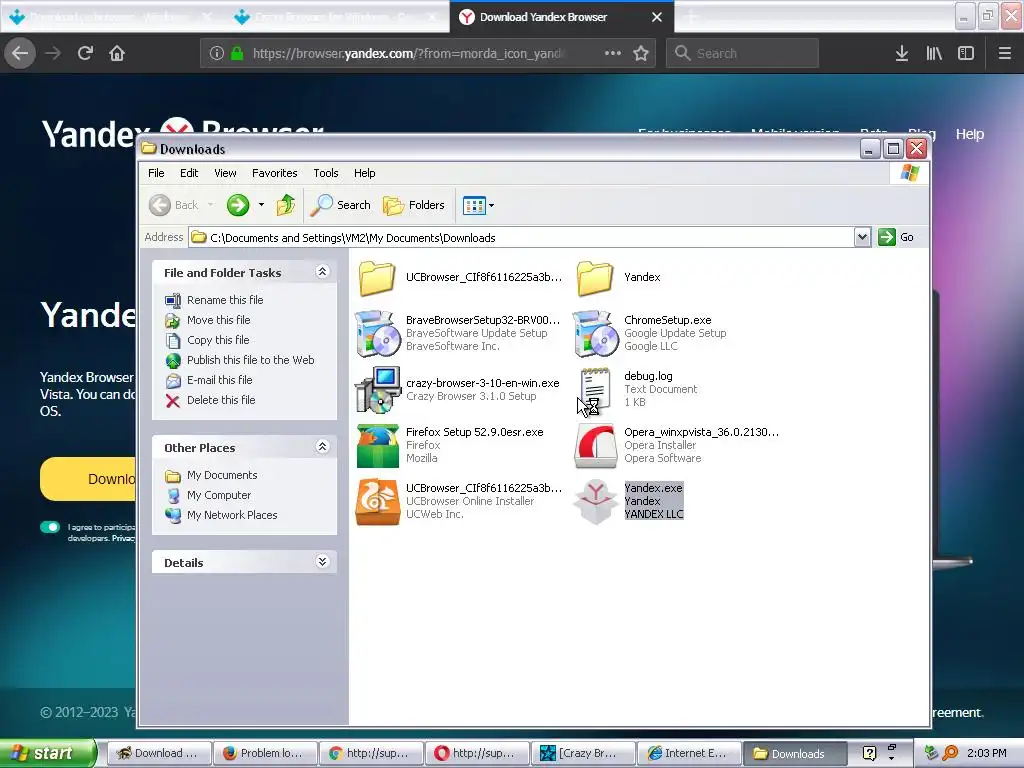Open Views dropdown arrow in toolbar

coord(491,205)
